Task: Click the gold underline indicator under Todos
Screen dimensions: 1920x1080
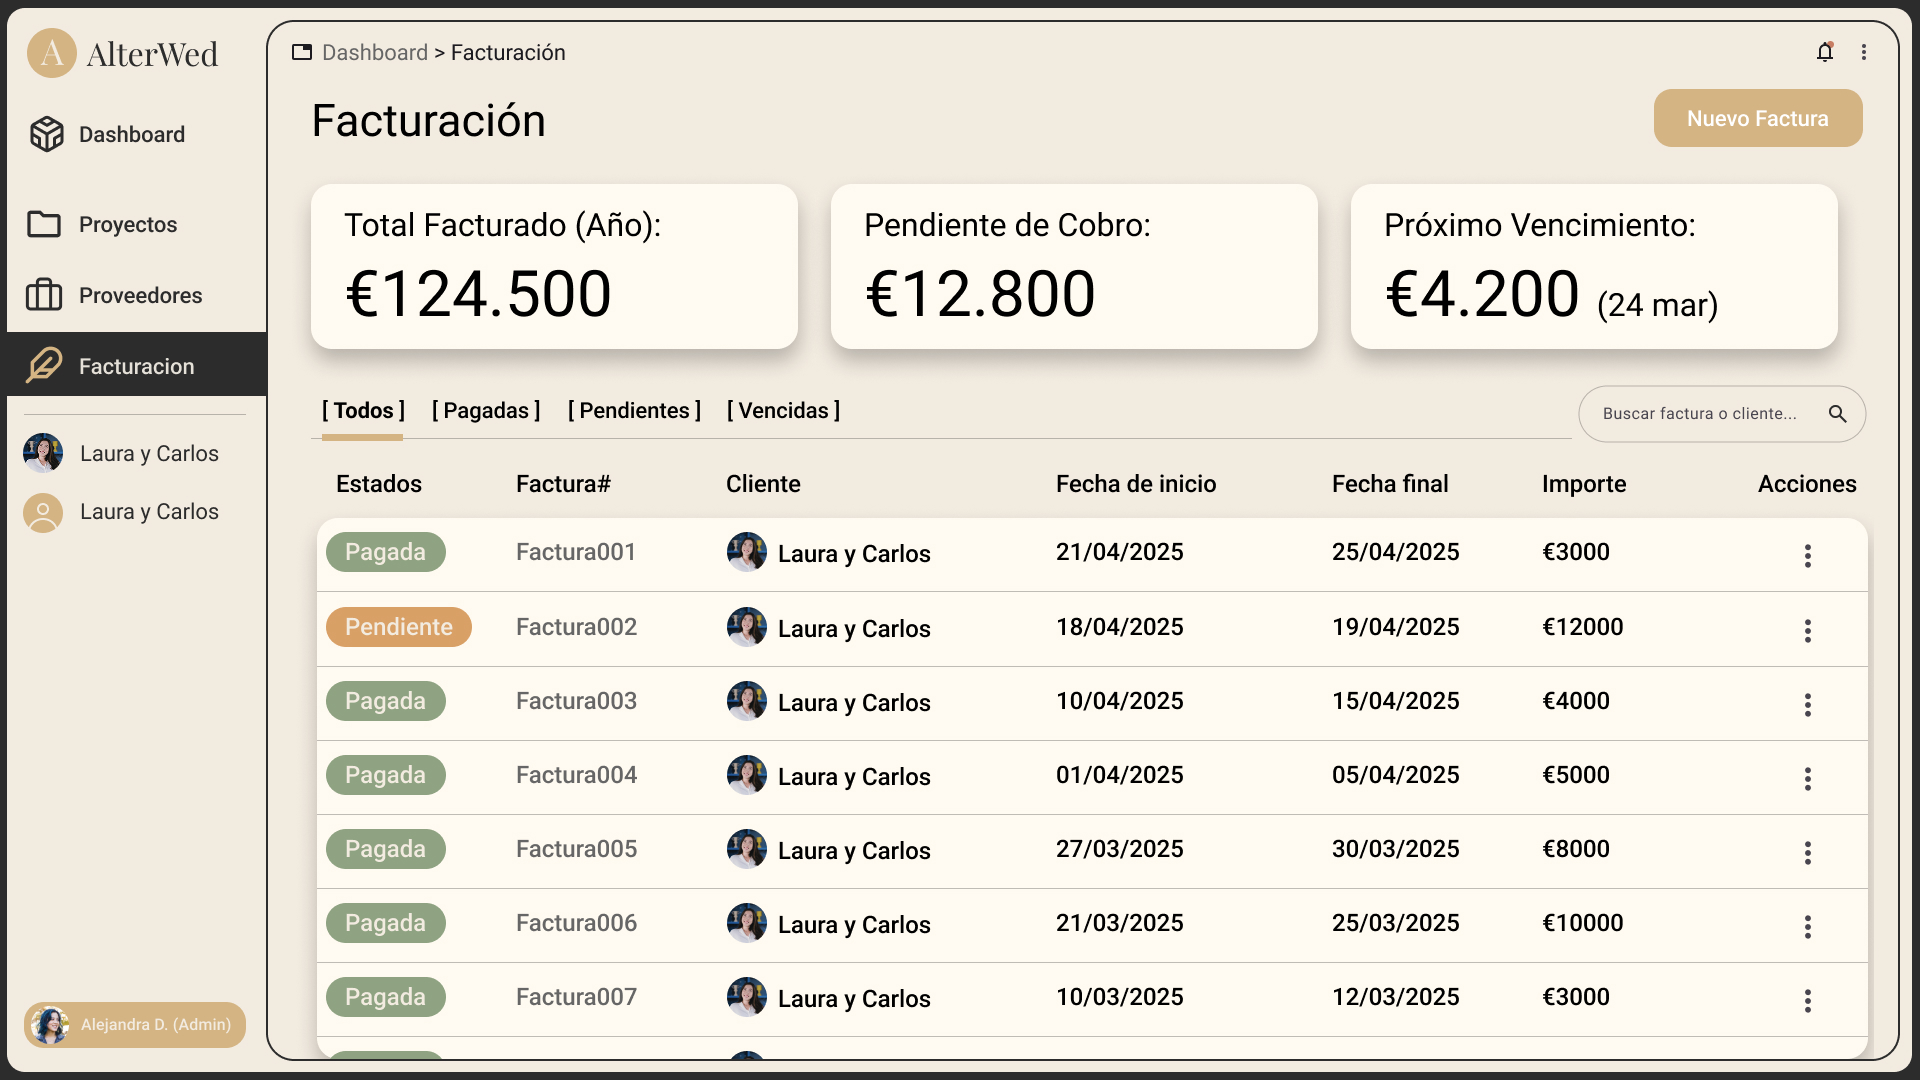Action: (x=362, y=438)
